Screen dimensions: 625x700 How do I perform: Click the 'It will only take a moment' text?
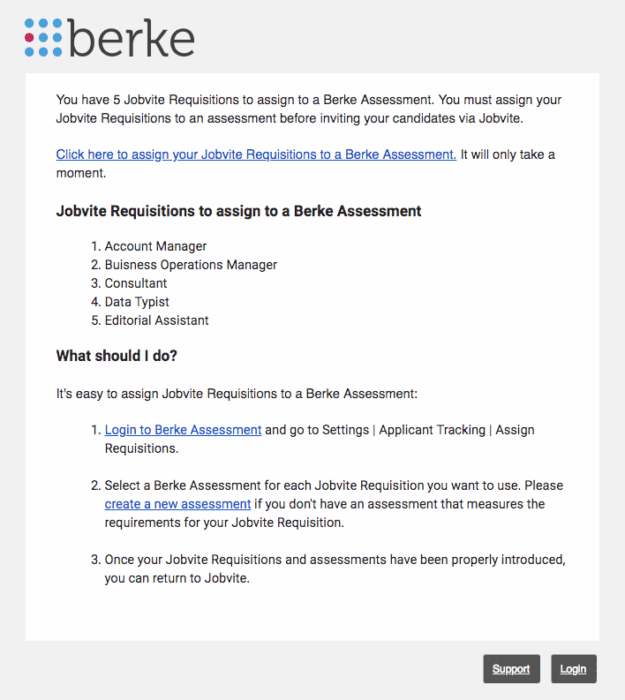tap(305, 164)
